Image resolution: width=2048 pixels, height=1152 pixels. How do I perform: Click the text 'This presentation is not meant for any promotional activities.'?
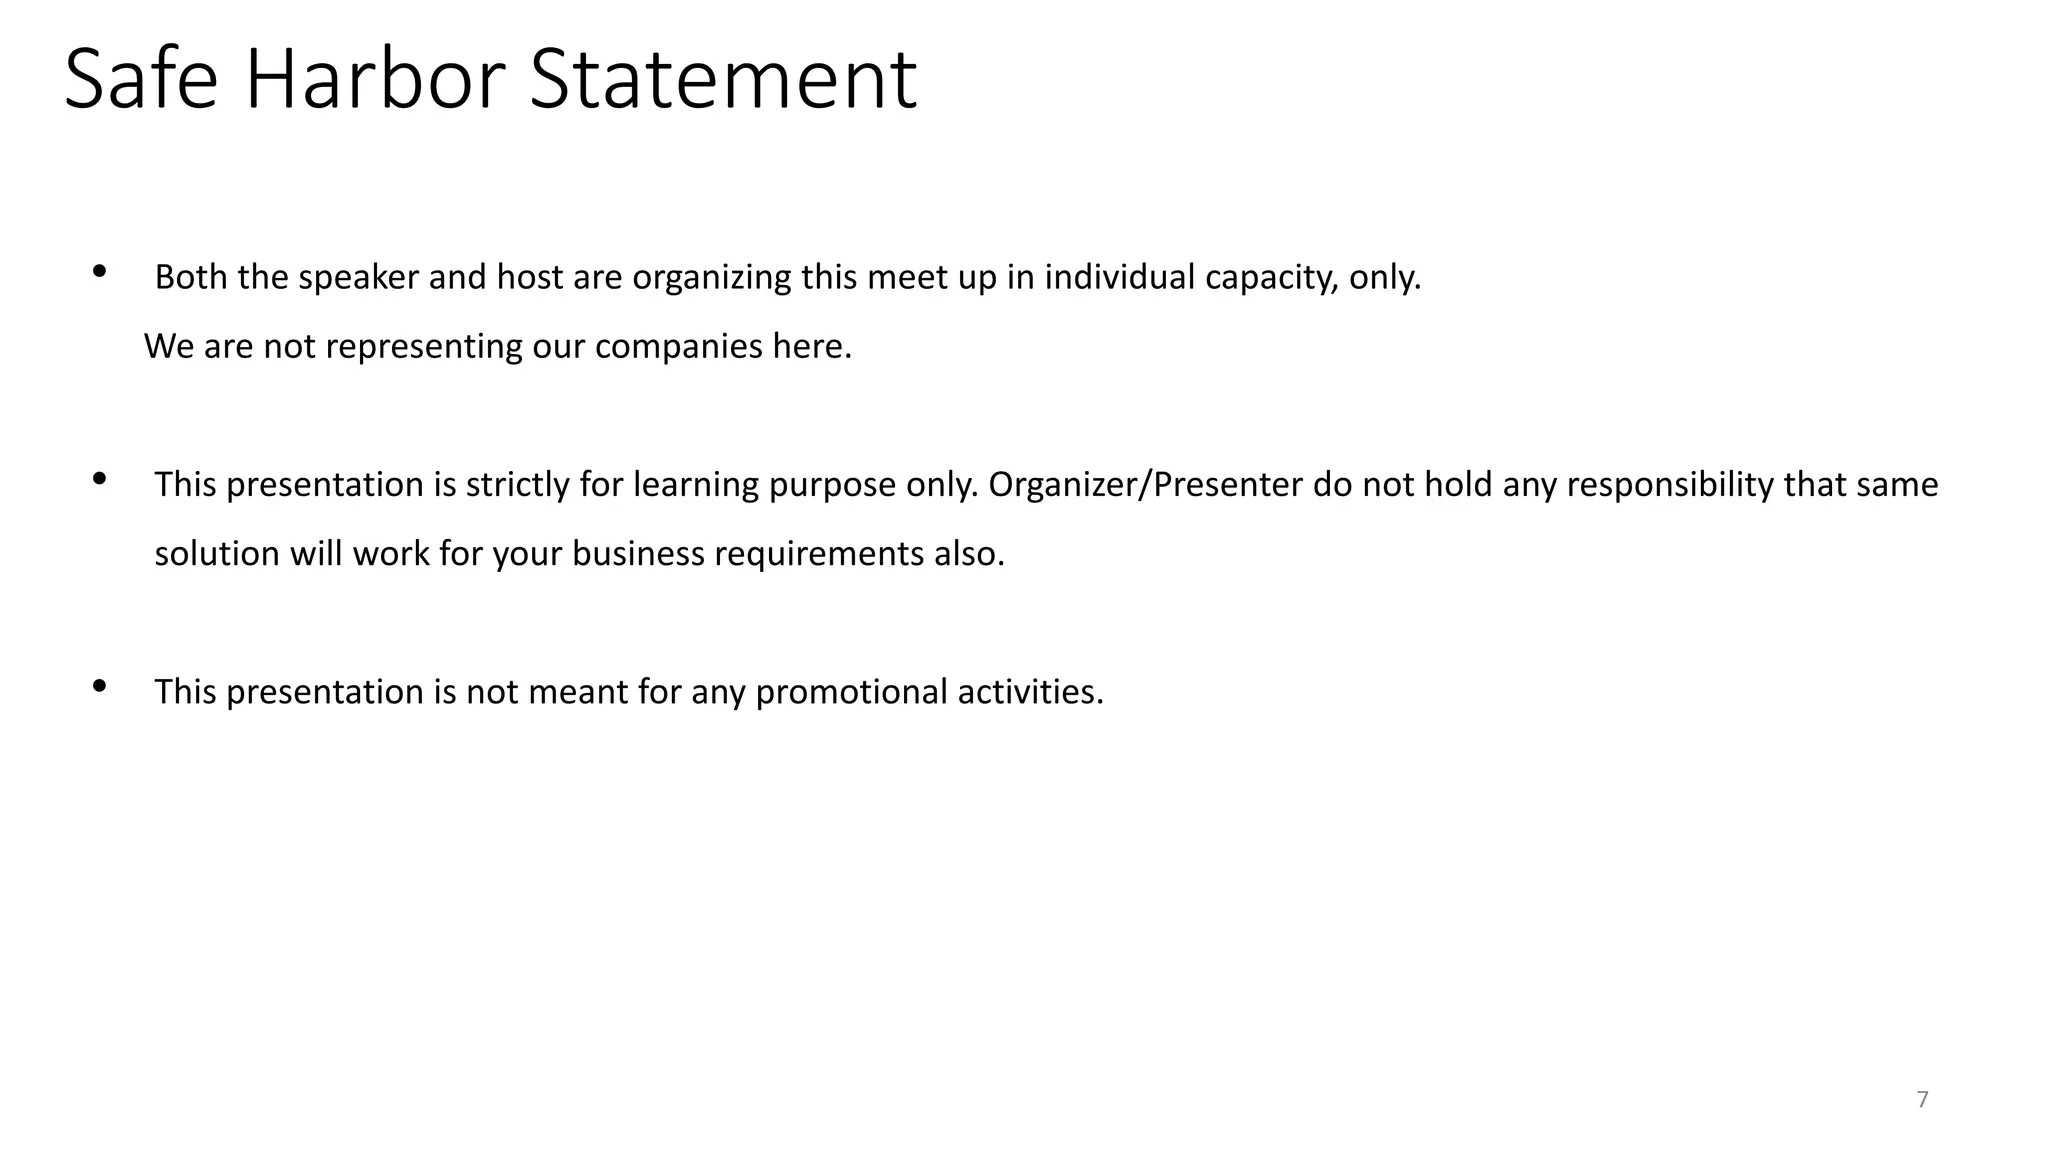[629, 691]
